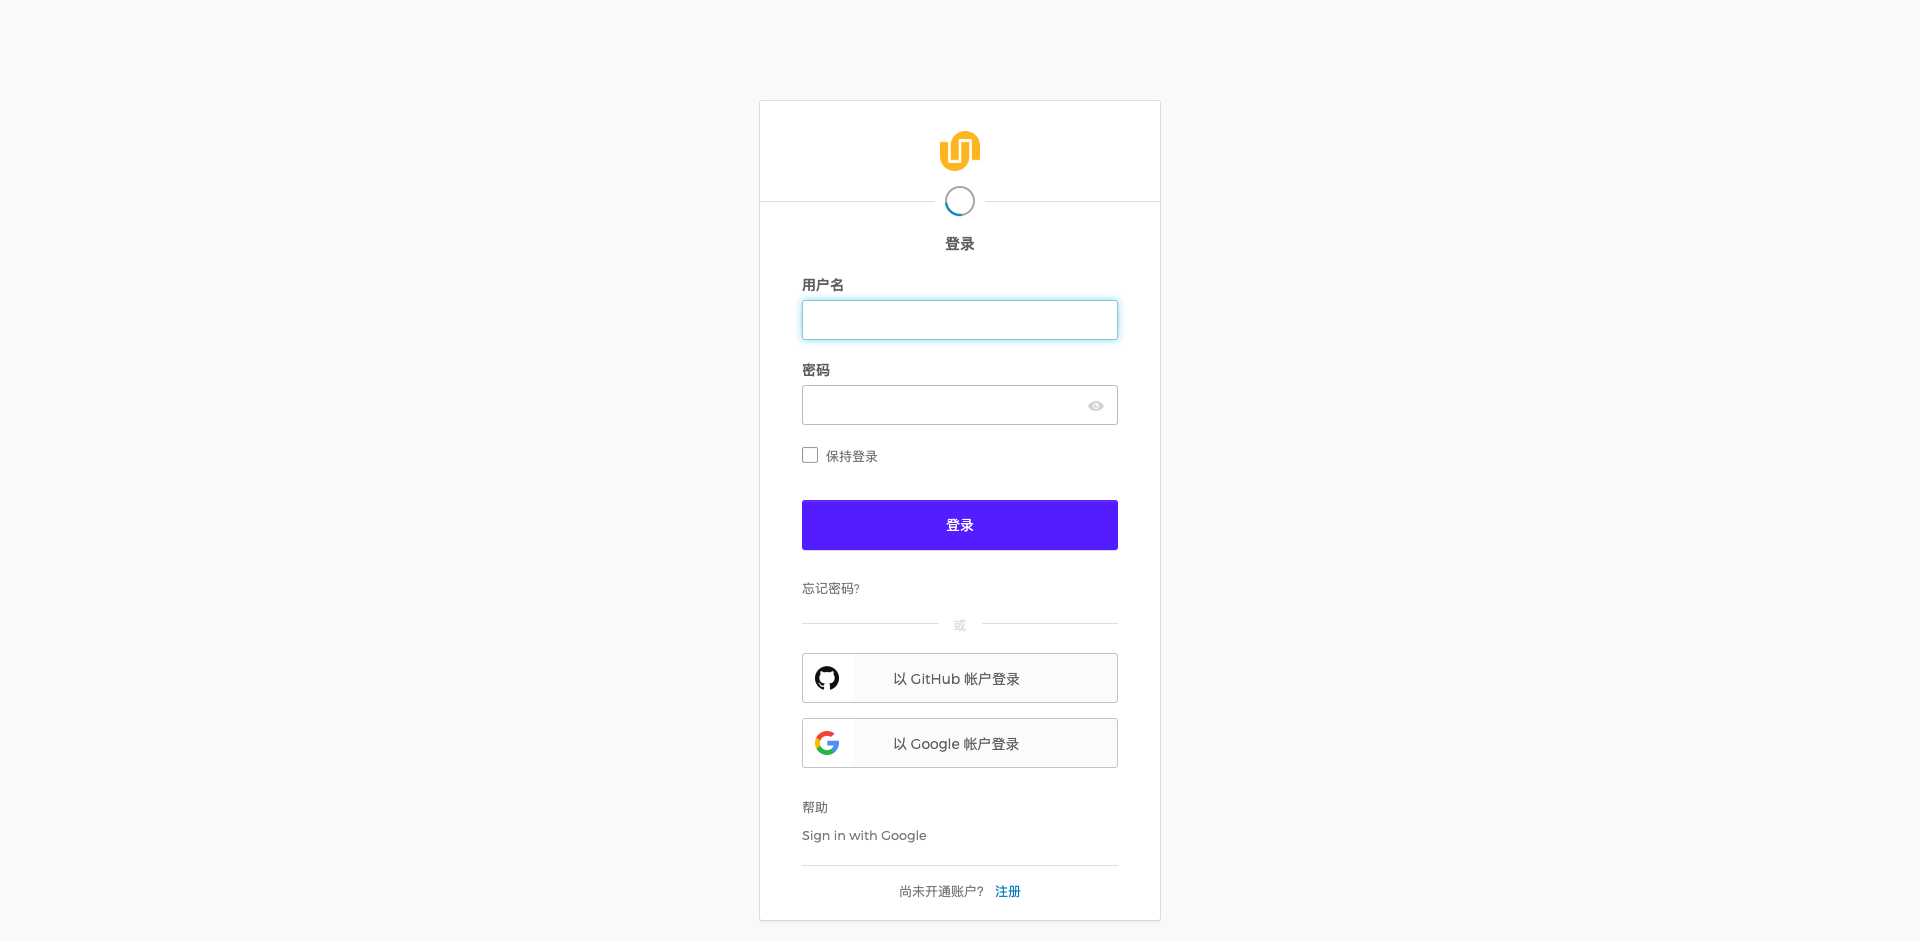Click the 保持登录 label text

(x=852, y=456)
